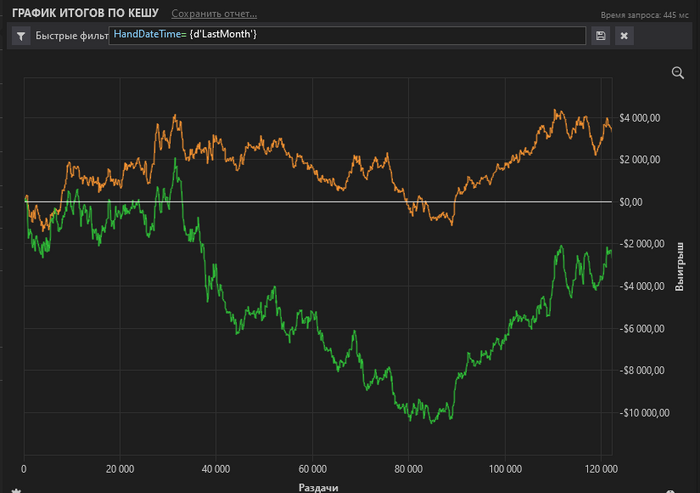Open the chart zoom magnifier tool
This screenshot has width=700, height=493.
[678, 73]
